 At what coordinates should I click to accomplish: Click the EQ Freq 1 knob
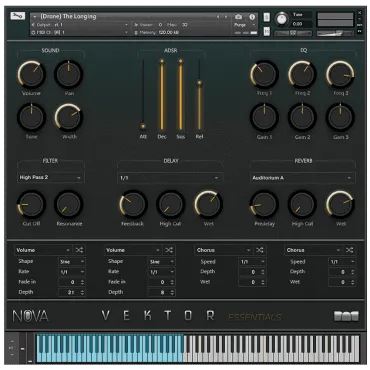[x=264, y=74]
